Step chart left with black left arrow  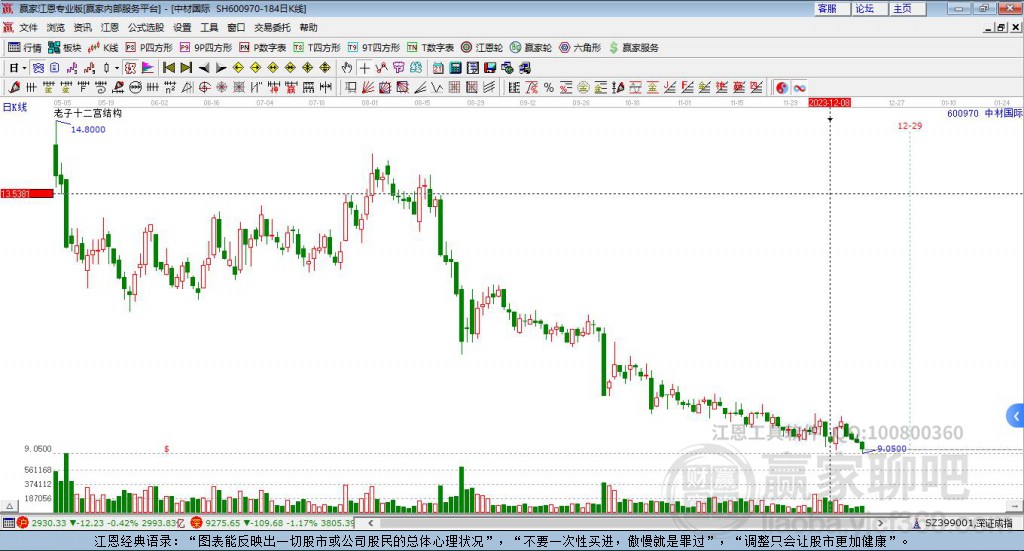pyautogui.click(x=204, y=68)
